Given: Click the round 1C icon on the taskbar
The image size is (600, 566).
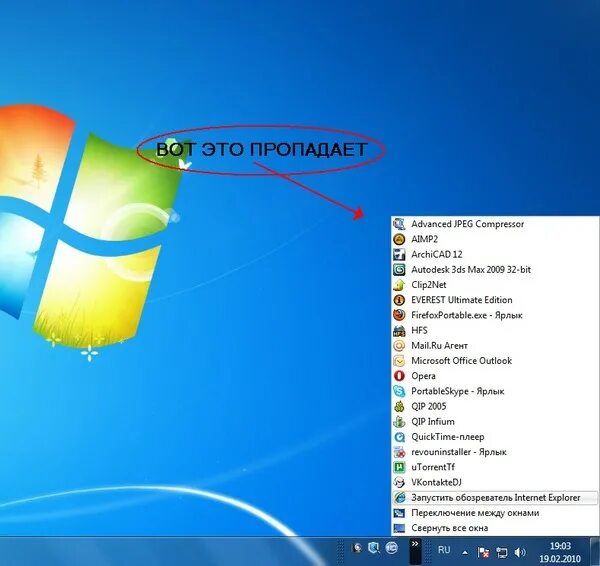Looking at the screenshot, I should [x=391, y=548].
